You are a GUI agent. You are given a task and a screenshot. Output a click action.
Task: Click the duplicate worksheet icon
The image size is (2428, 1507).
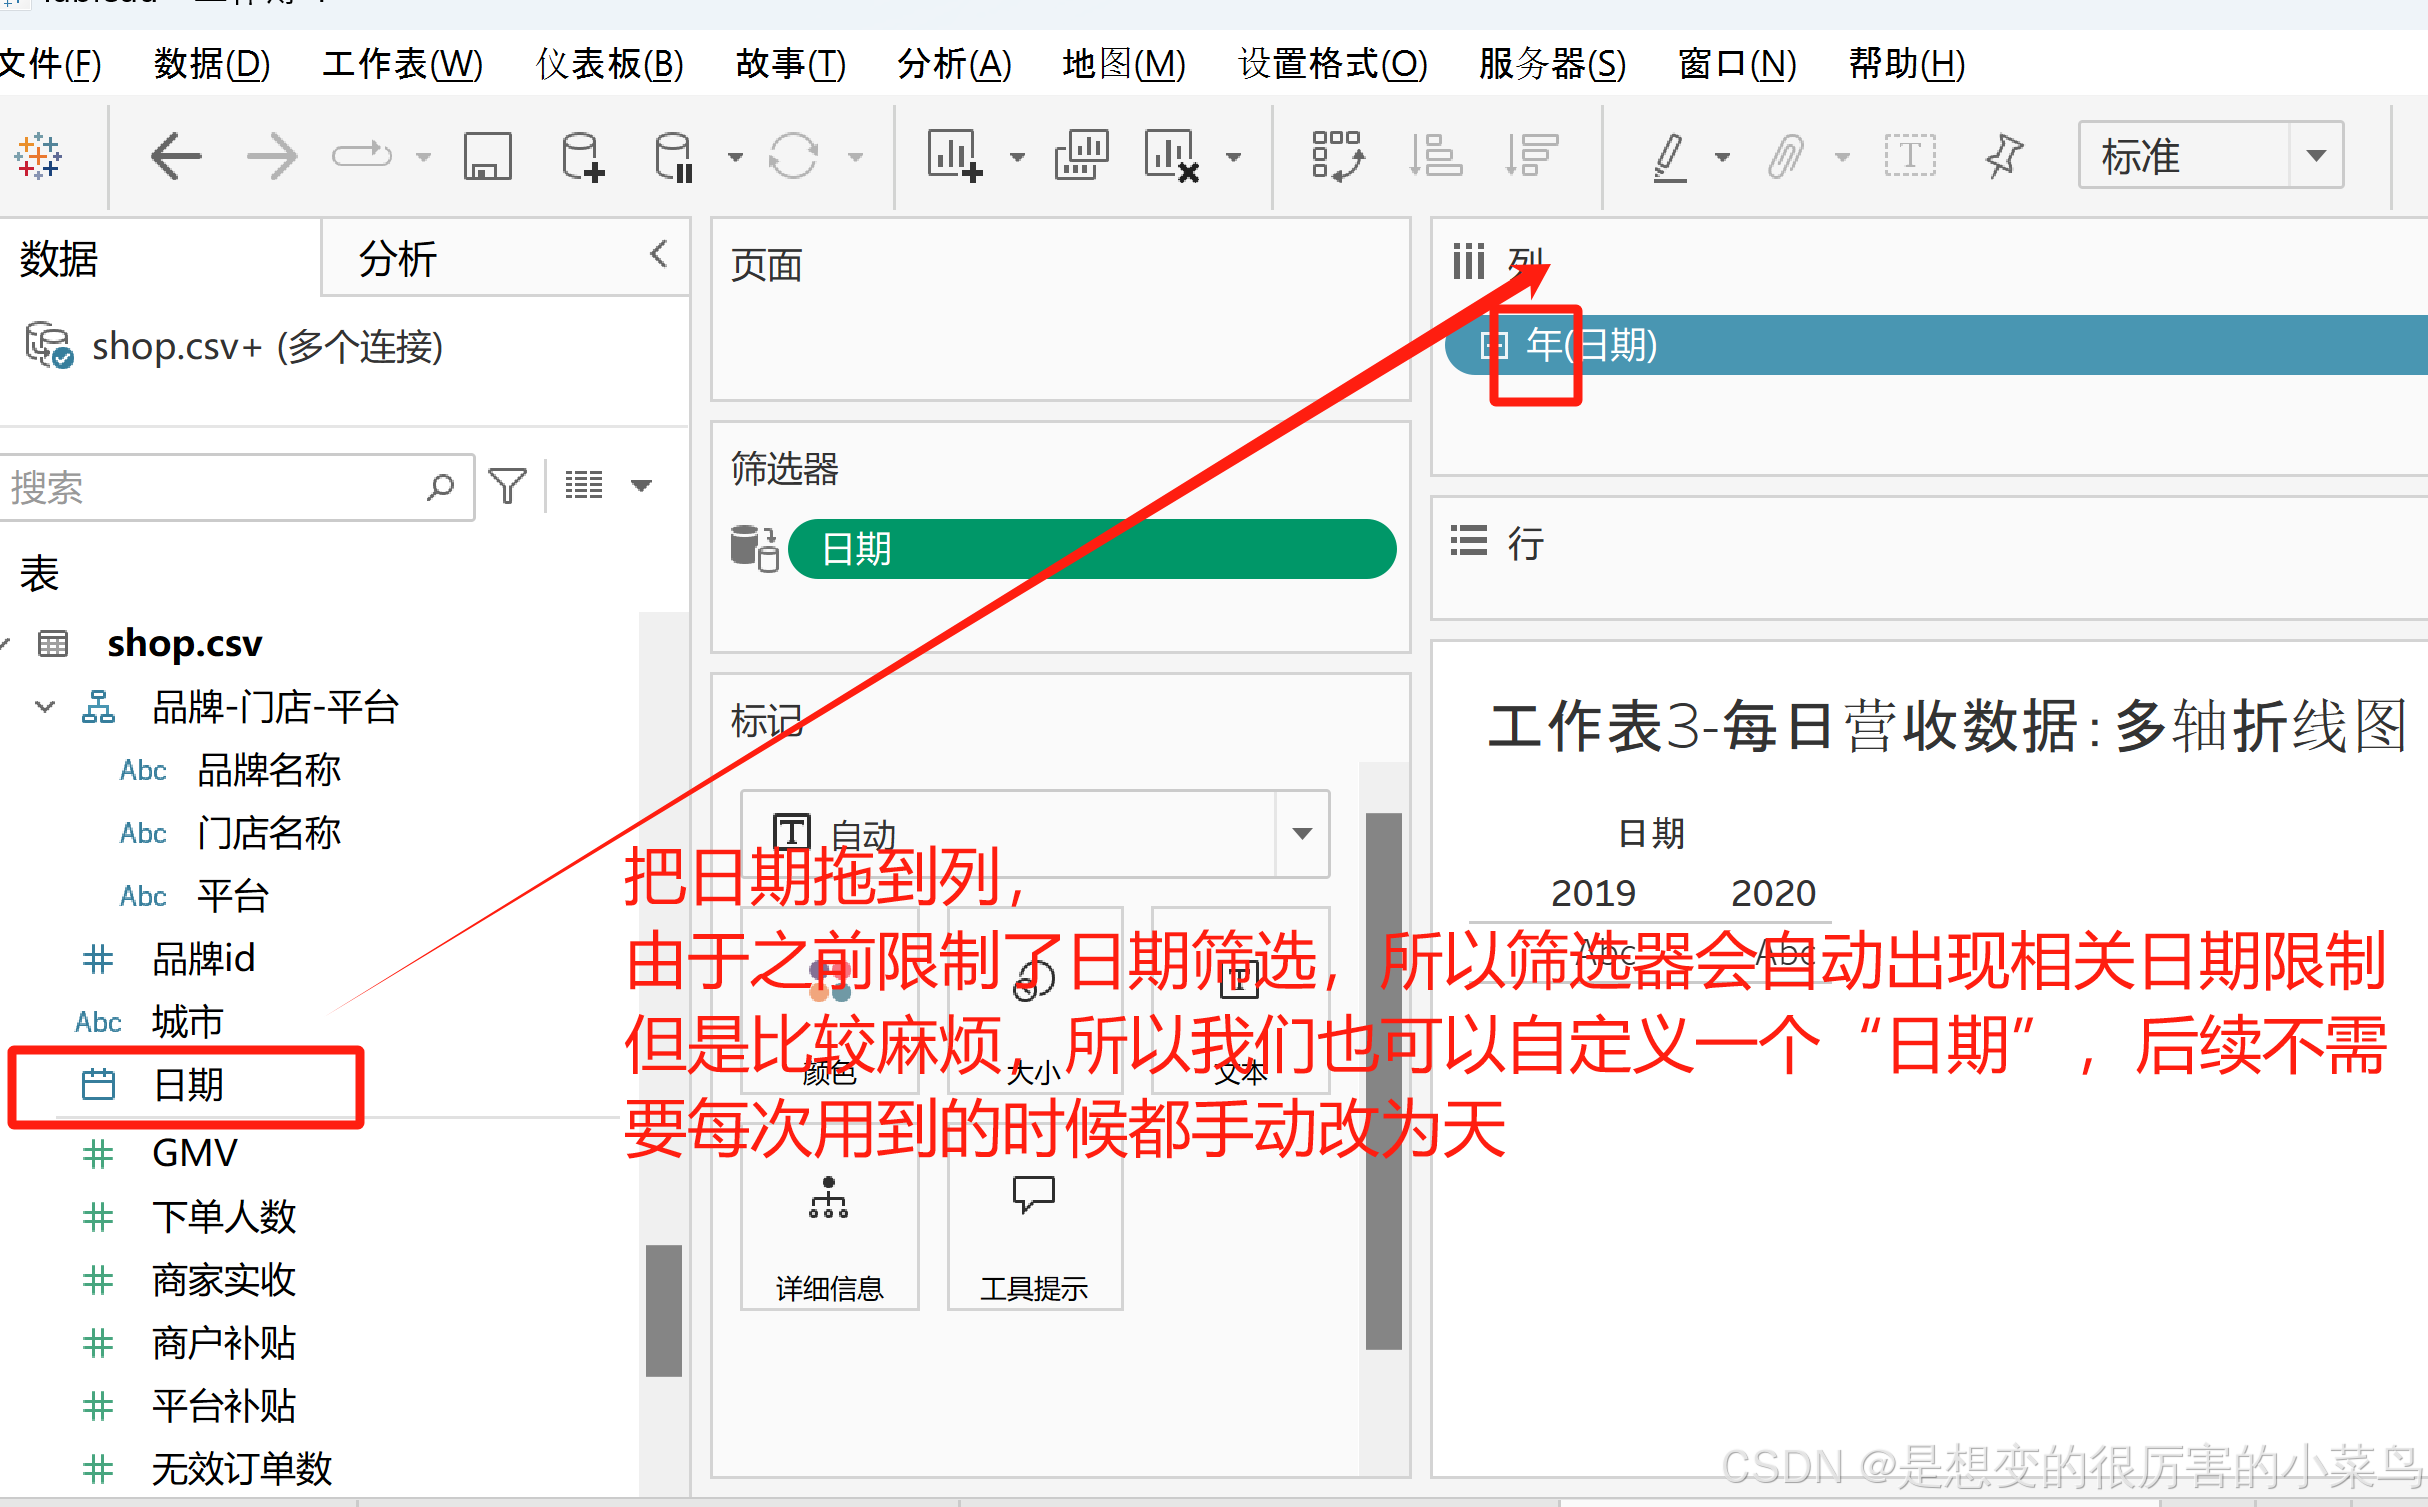[x=1081, y=156]
